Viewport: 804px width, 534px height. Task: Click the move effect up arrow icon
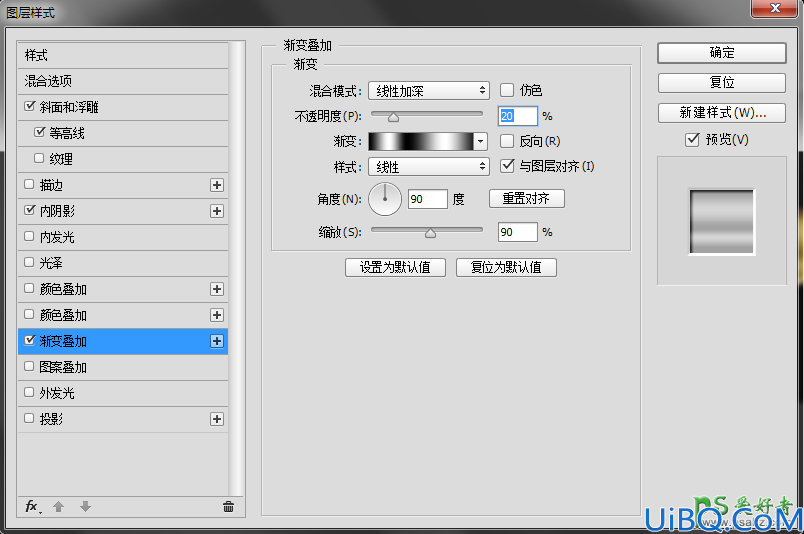coord(58,507)
